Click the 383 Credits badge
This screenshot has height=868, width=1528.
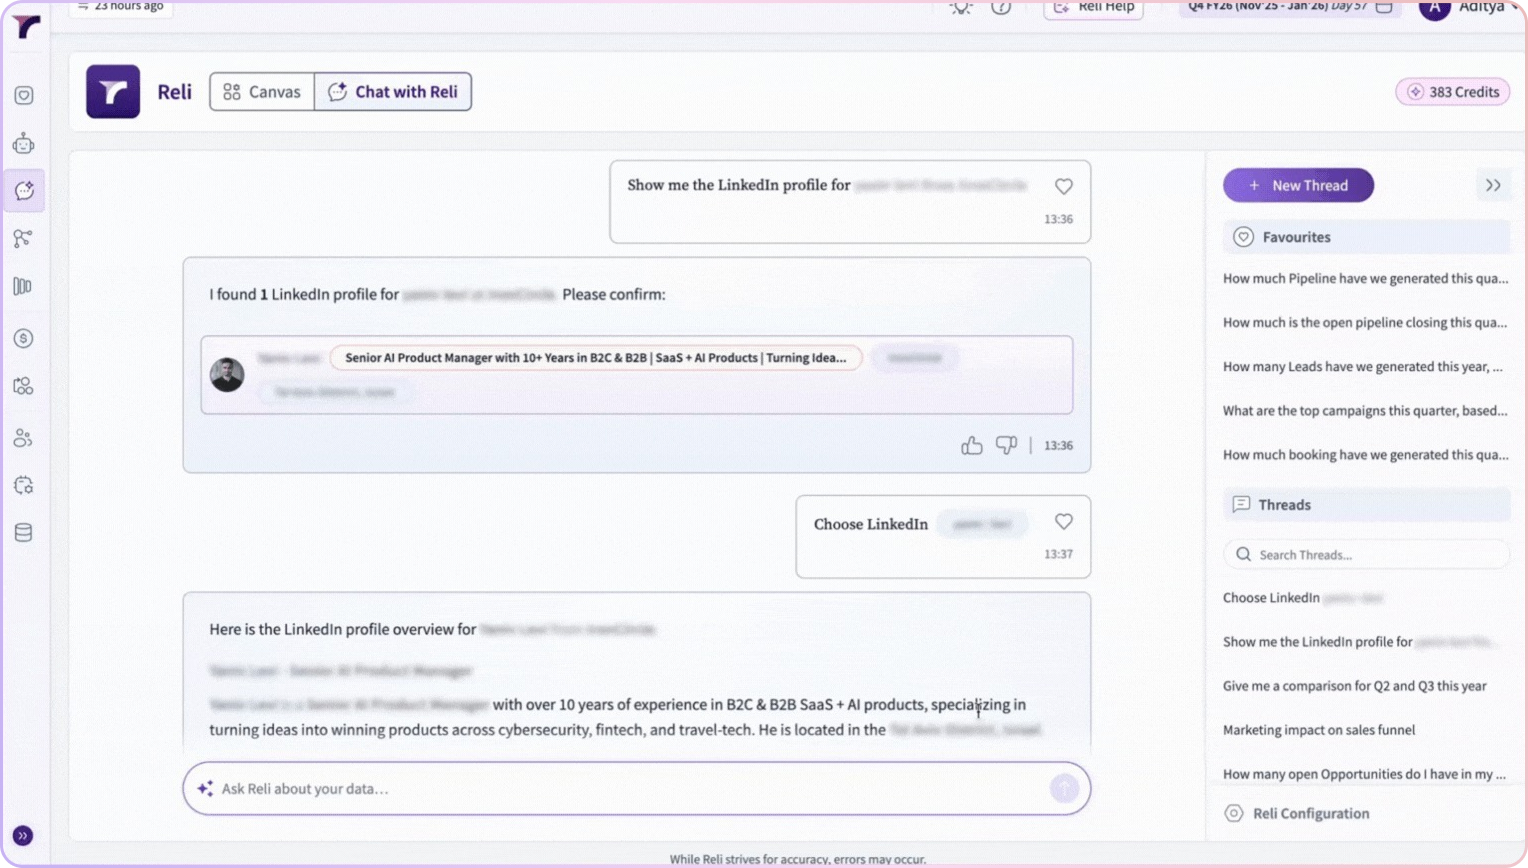pyautogui.click(x=1453, y=92)
